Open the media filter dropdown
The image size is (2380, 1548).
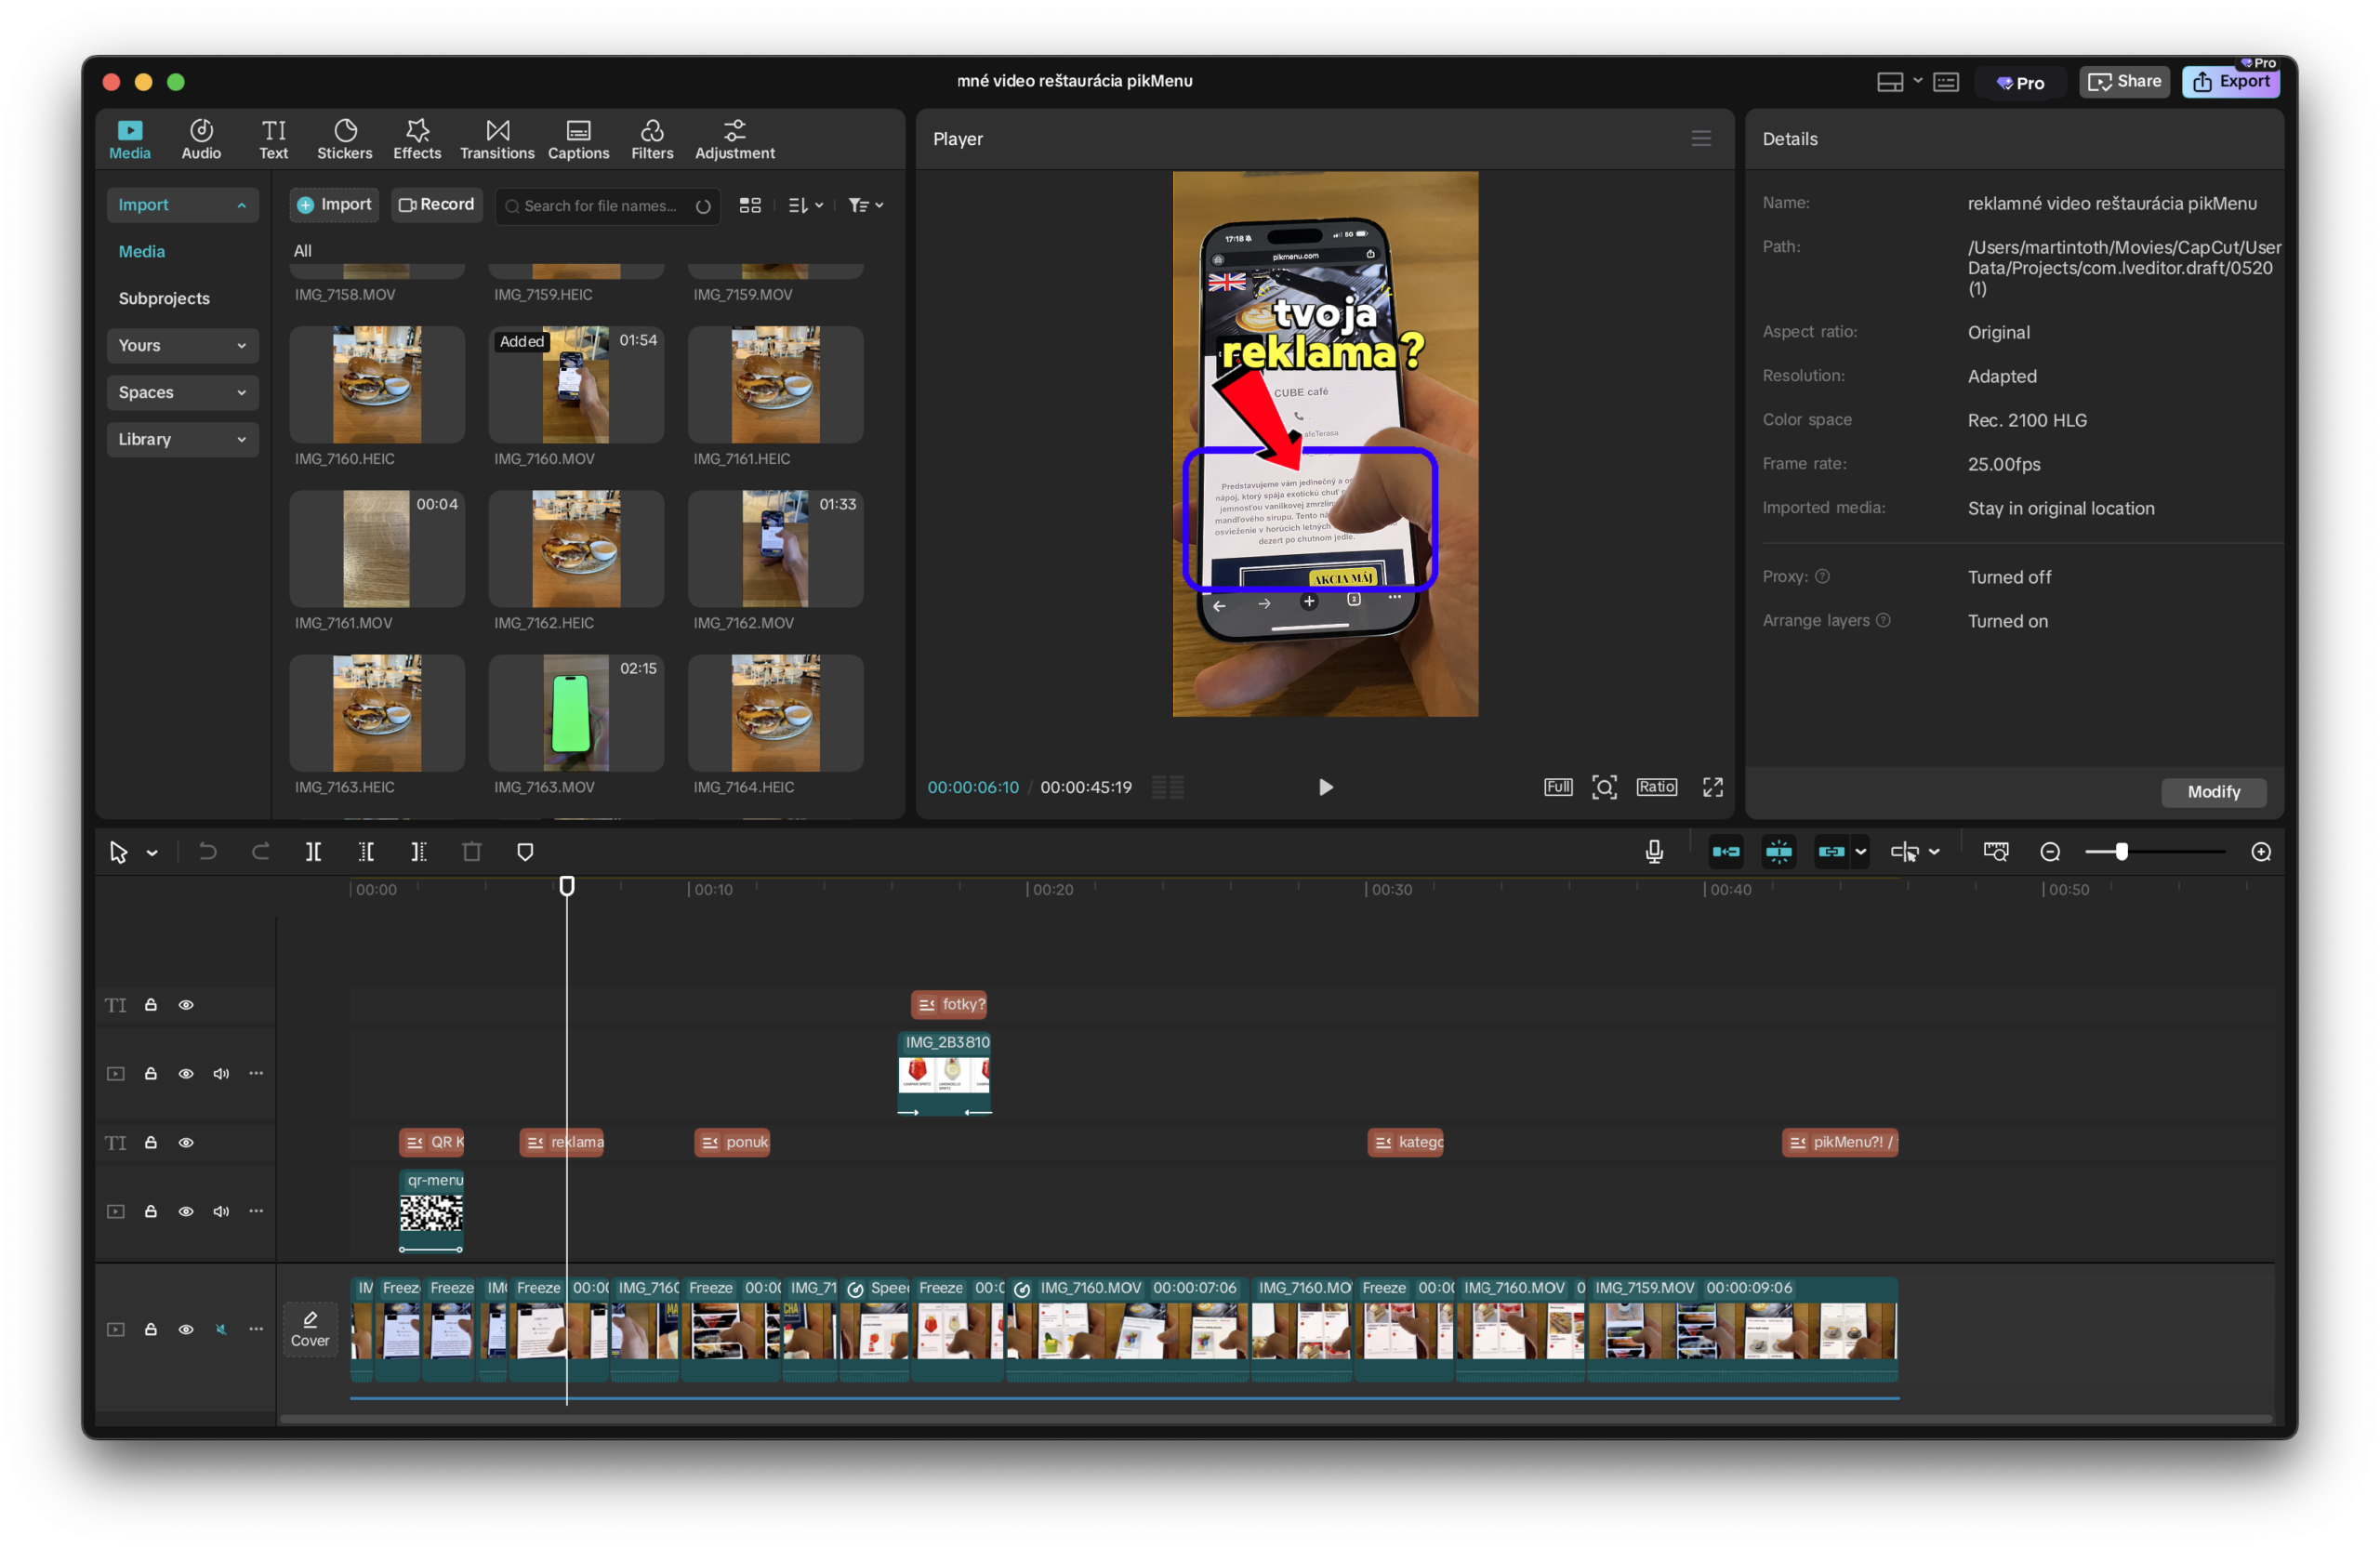[x=865, y=205]
